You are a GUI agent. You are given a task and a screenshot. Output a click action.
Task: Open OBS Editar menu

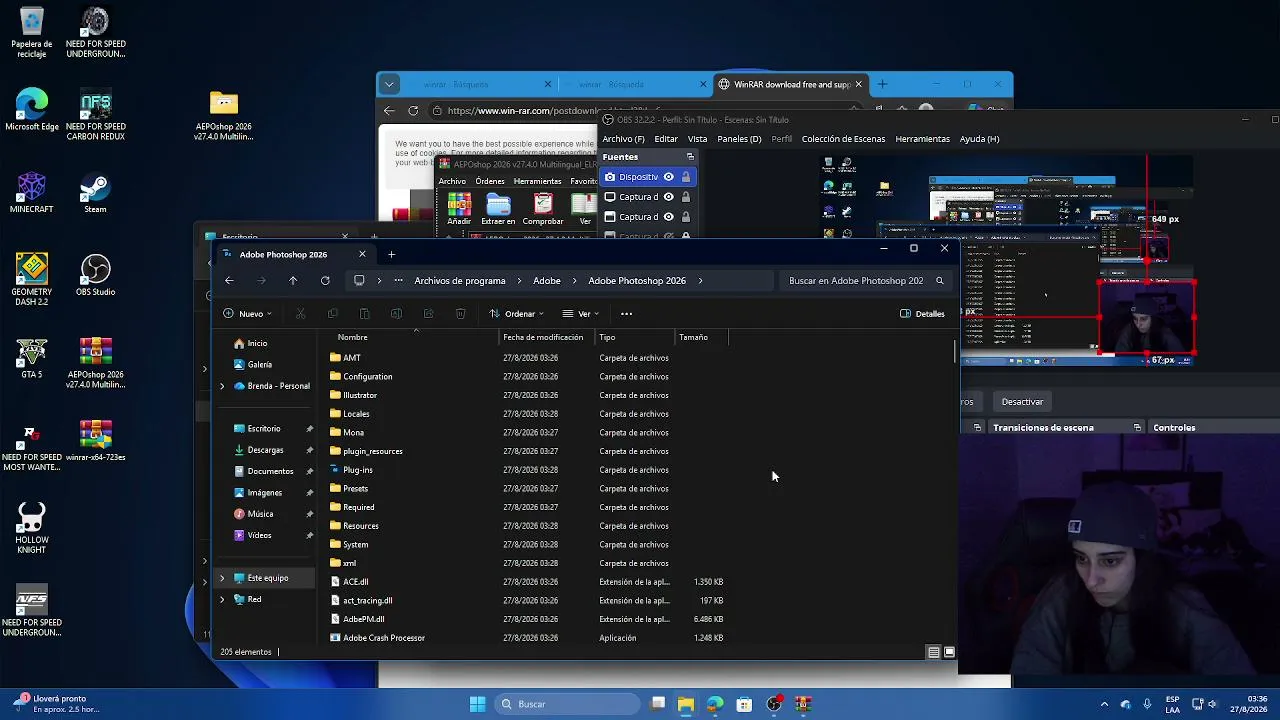click(x=666, y=139)
